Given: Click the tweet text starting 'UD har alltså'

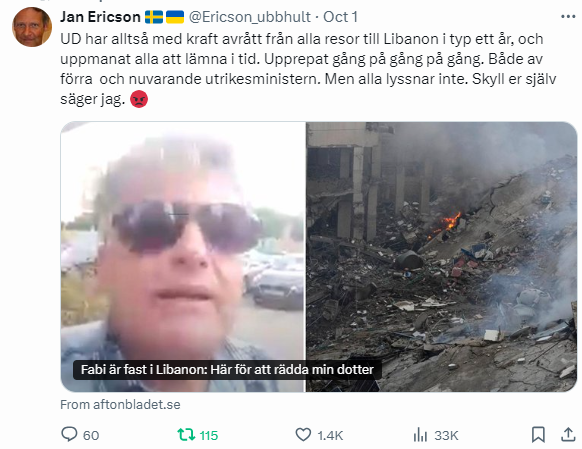Looking at the screenshot, I should 308,69.
